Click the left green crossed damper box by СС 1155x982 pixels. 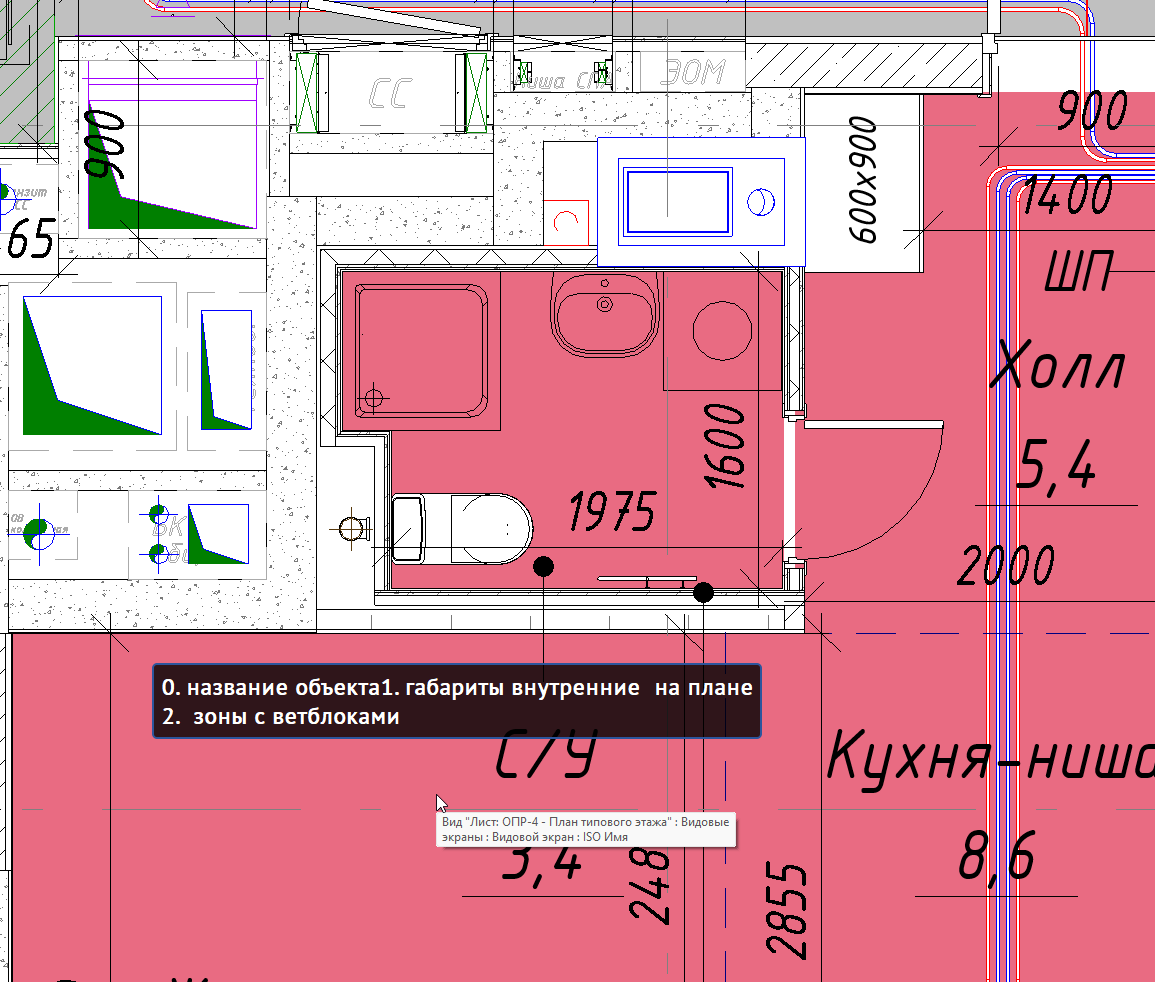point(306,91)
